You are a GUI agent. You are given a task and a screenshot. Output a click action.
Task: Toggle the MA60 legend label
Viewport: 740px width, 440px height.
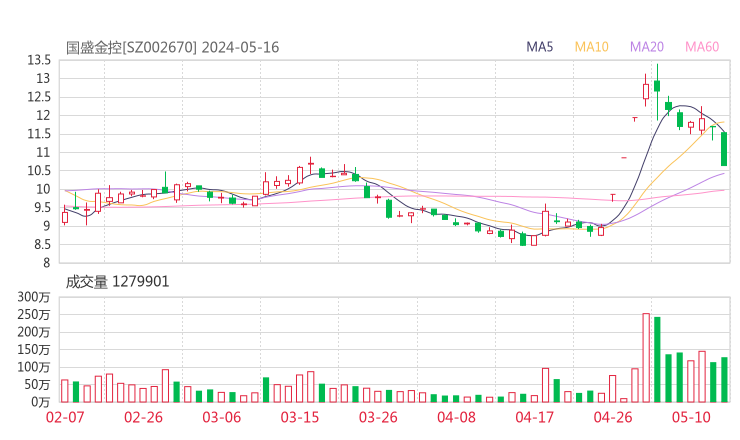click(702, 47)
